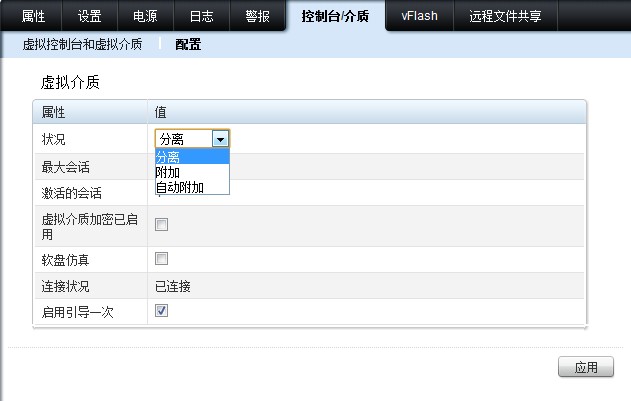Choose 附加 in the status list
This screenshot has height=401, width=631.
[x=192, y=172]
